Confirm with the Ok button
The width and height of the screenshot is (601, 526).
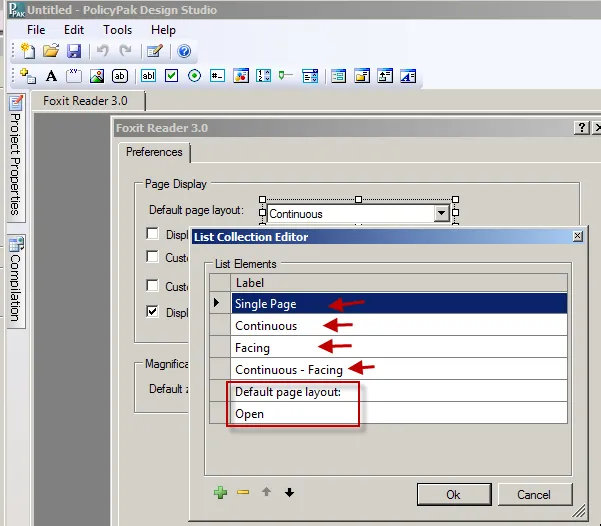point(454,495)
